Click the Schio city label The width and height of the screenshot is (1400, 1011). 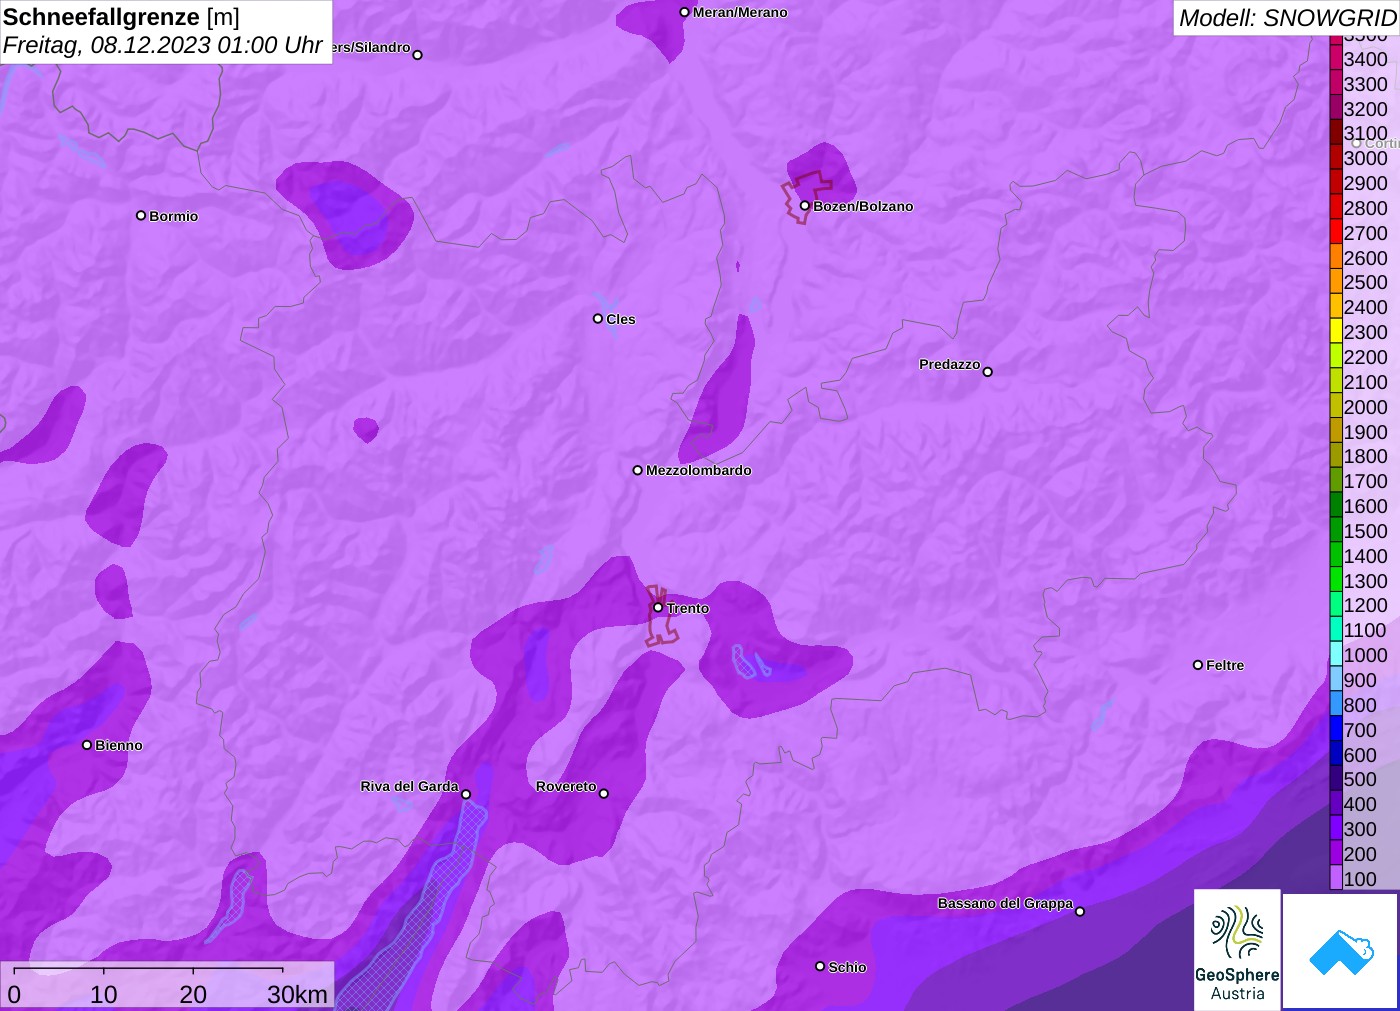point(847,967)
